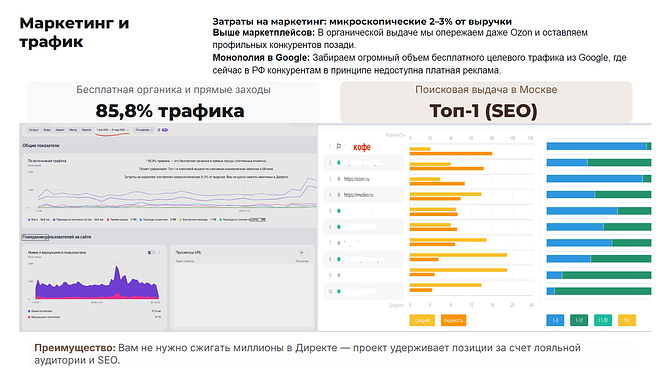Toggle the ad-traffic legend item with blue dot
The image size is (660, 371).
pyautogui.click(x=158, y=220)
